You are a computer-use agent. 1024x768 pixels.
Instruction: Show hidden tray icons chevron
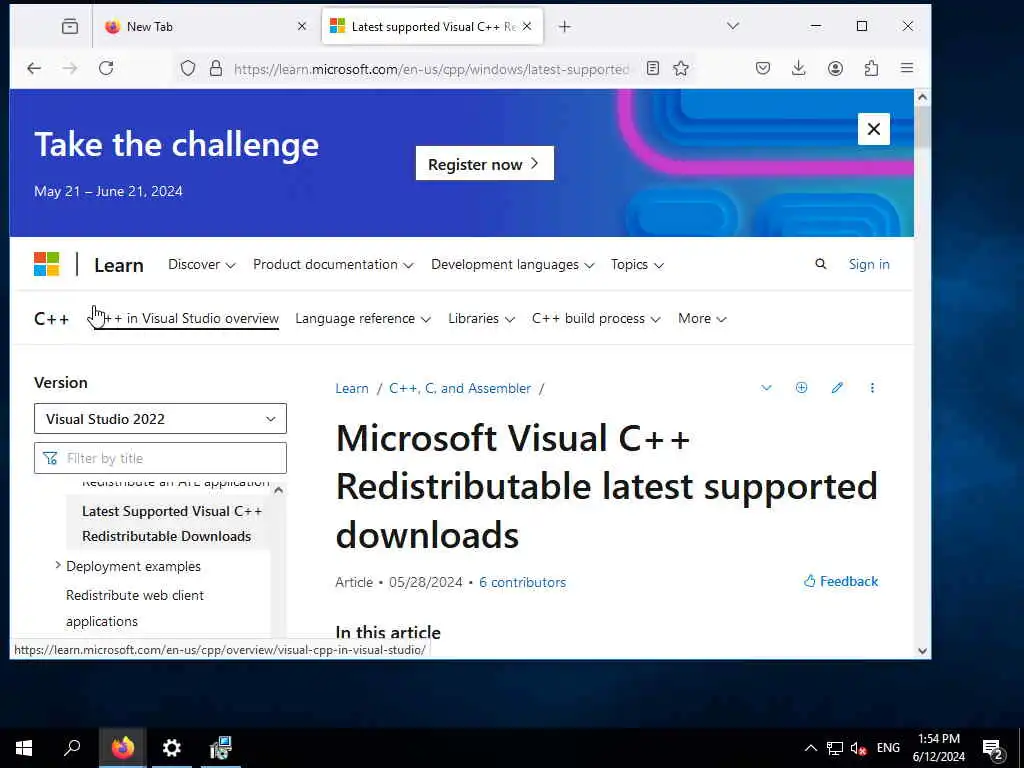click(x=810, y=748)
